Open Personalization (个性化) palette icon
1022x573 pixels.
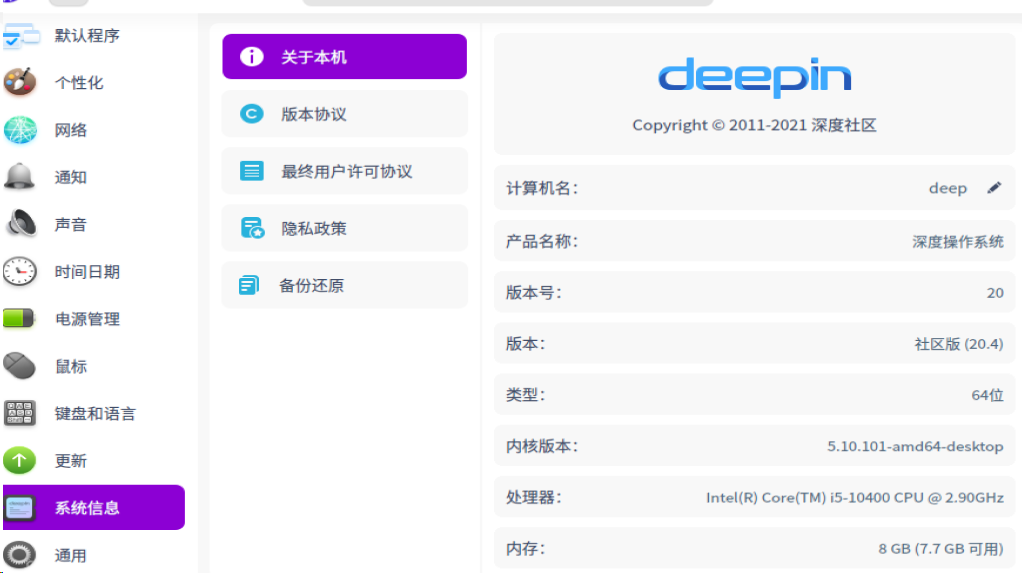click(20, 82)
